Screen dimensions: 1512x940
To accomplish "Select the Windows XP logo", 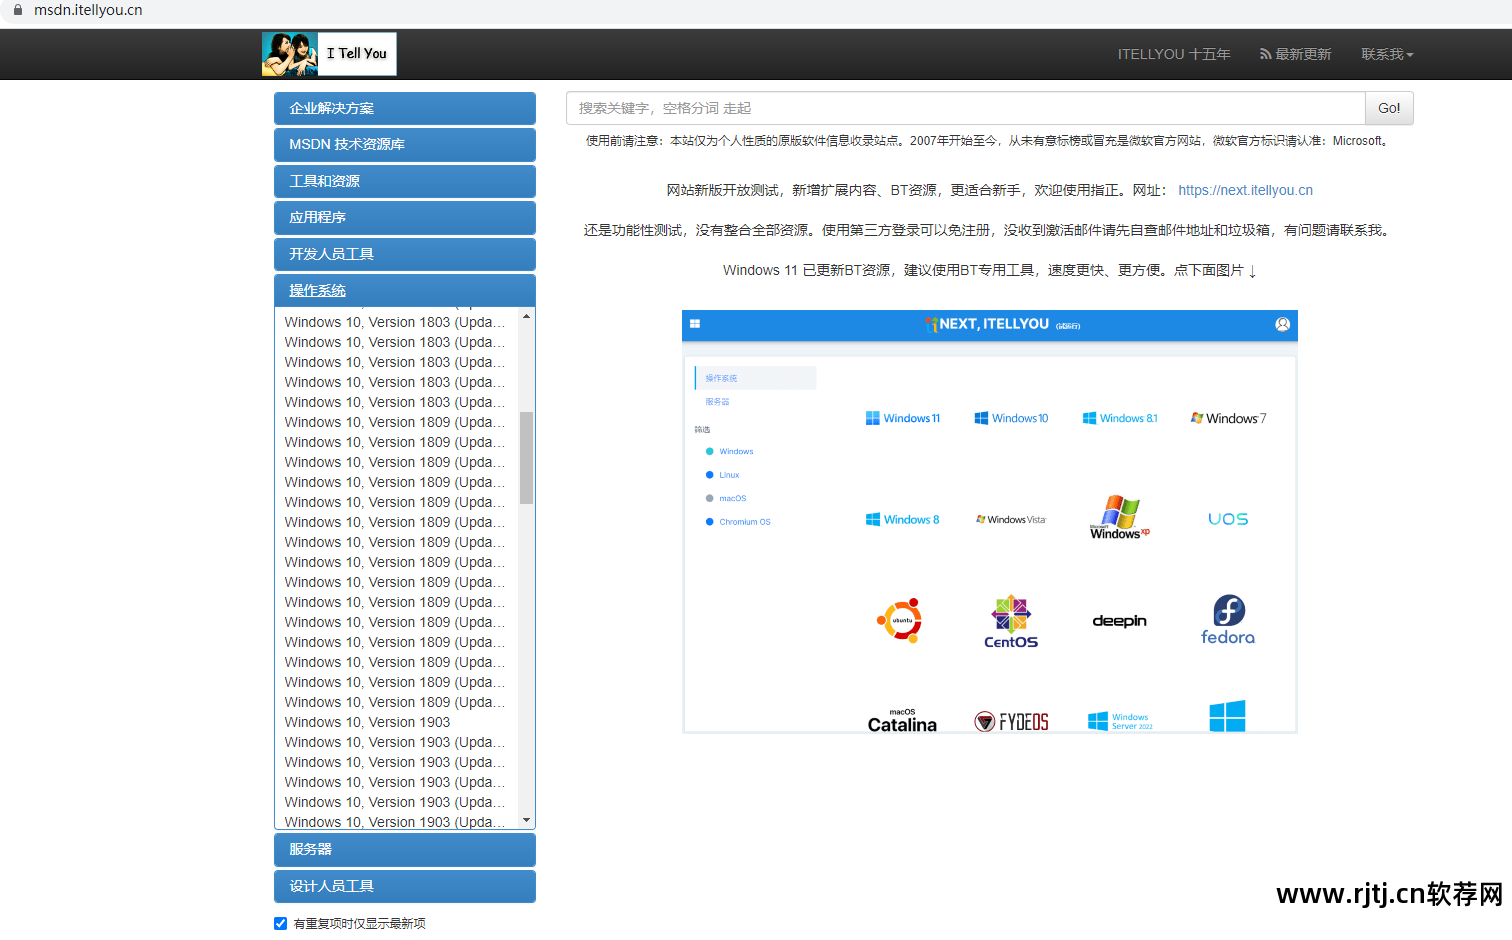I will tap(1120, 517).
